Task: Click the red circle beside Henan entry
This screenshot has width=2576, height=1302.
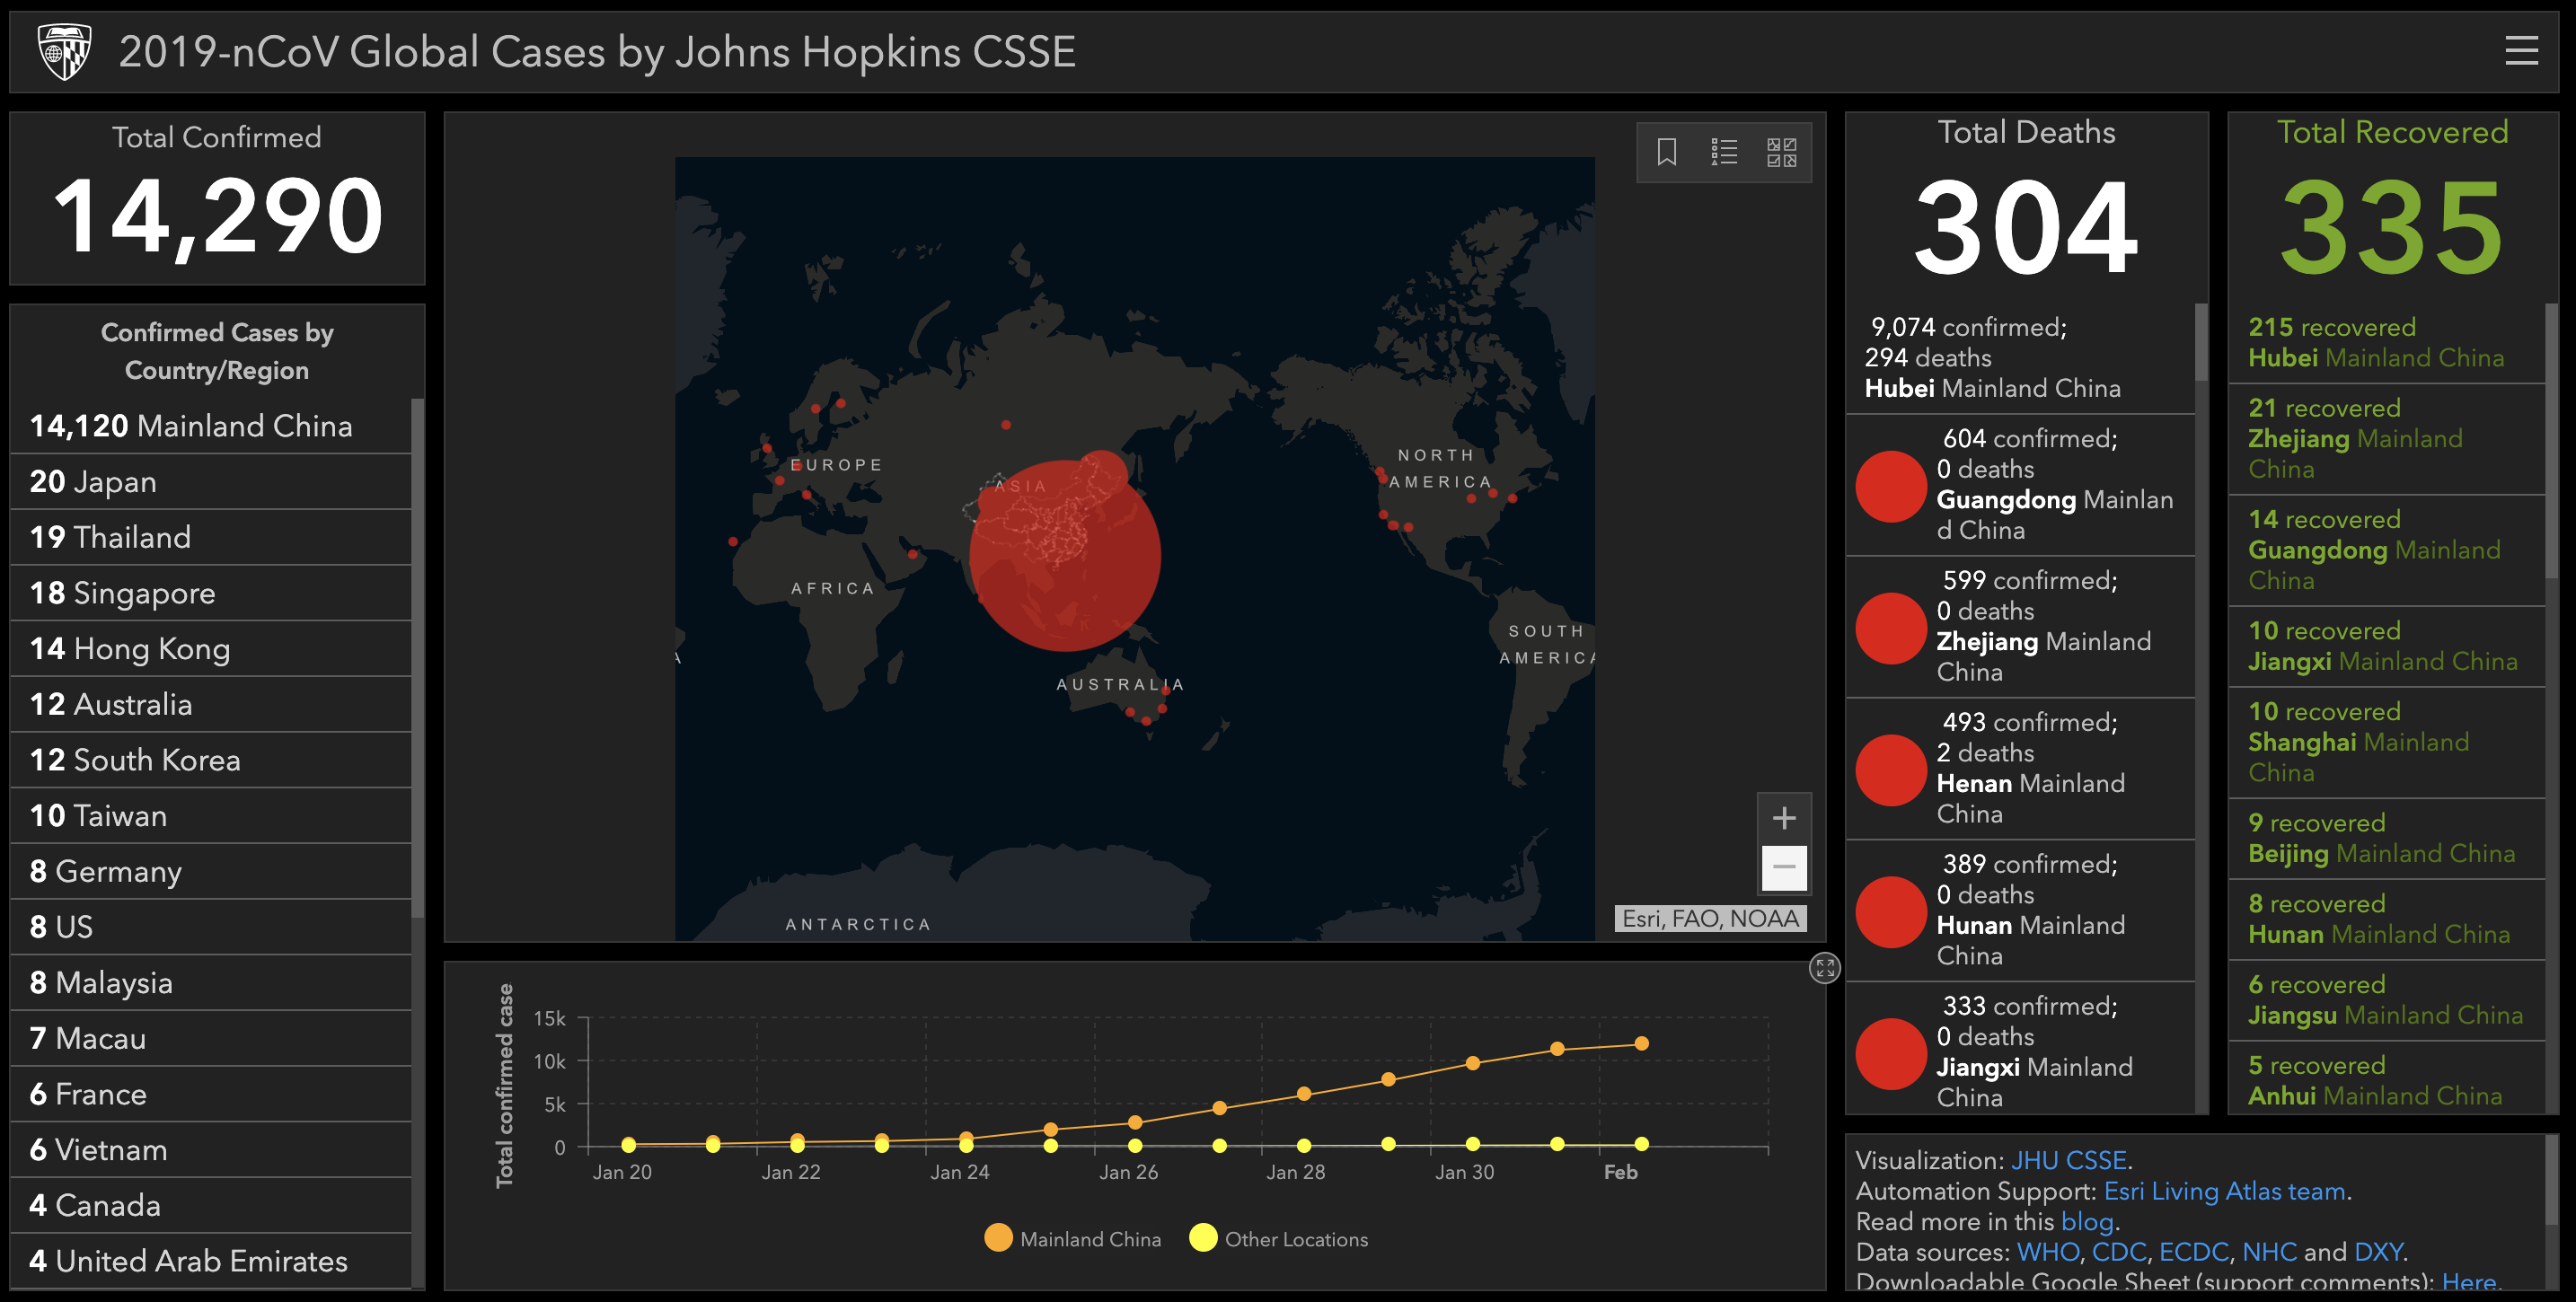Action: [x=1890, y=770]
